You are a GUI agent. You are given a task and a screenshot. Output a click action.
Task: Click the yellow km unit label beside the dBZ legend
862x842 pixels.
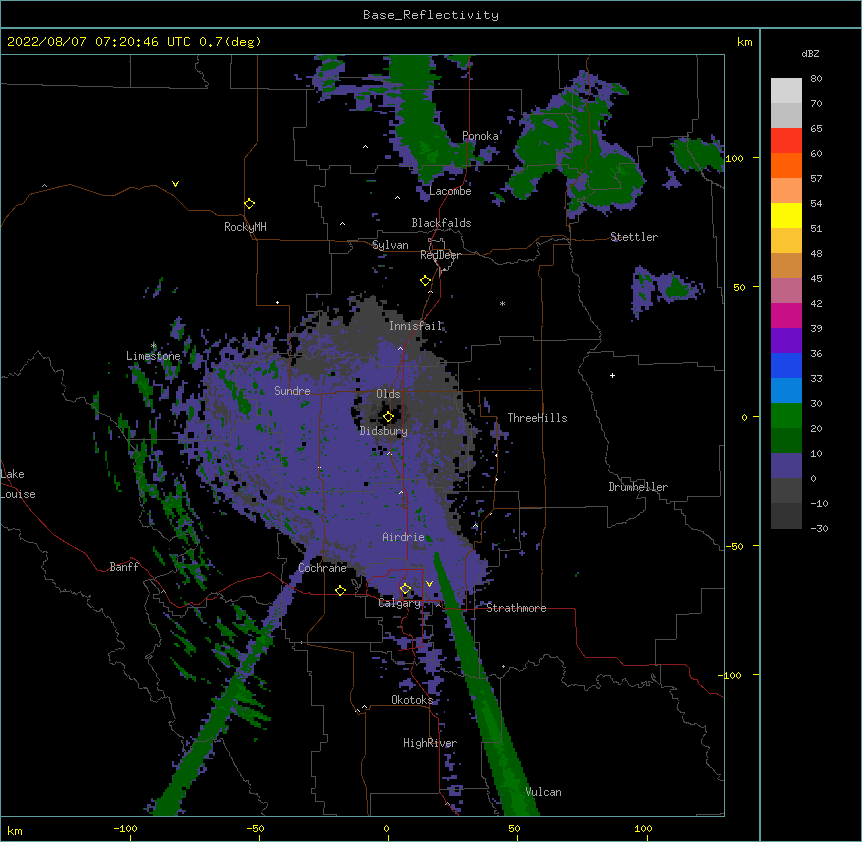tap(744, 42)
